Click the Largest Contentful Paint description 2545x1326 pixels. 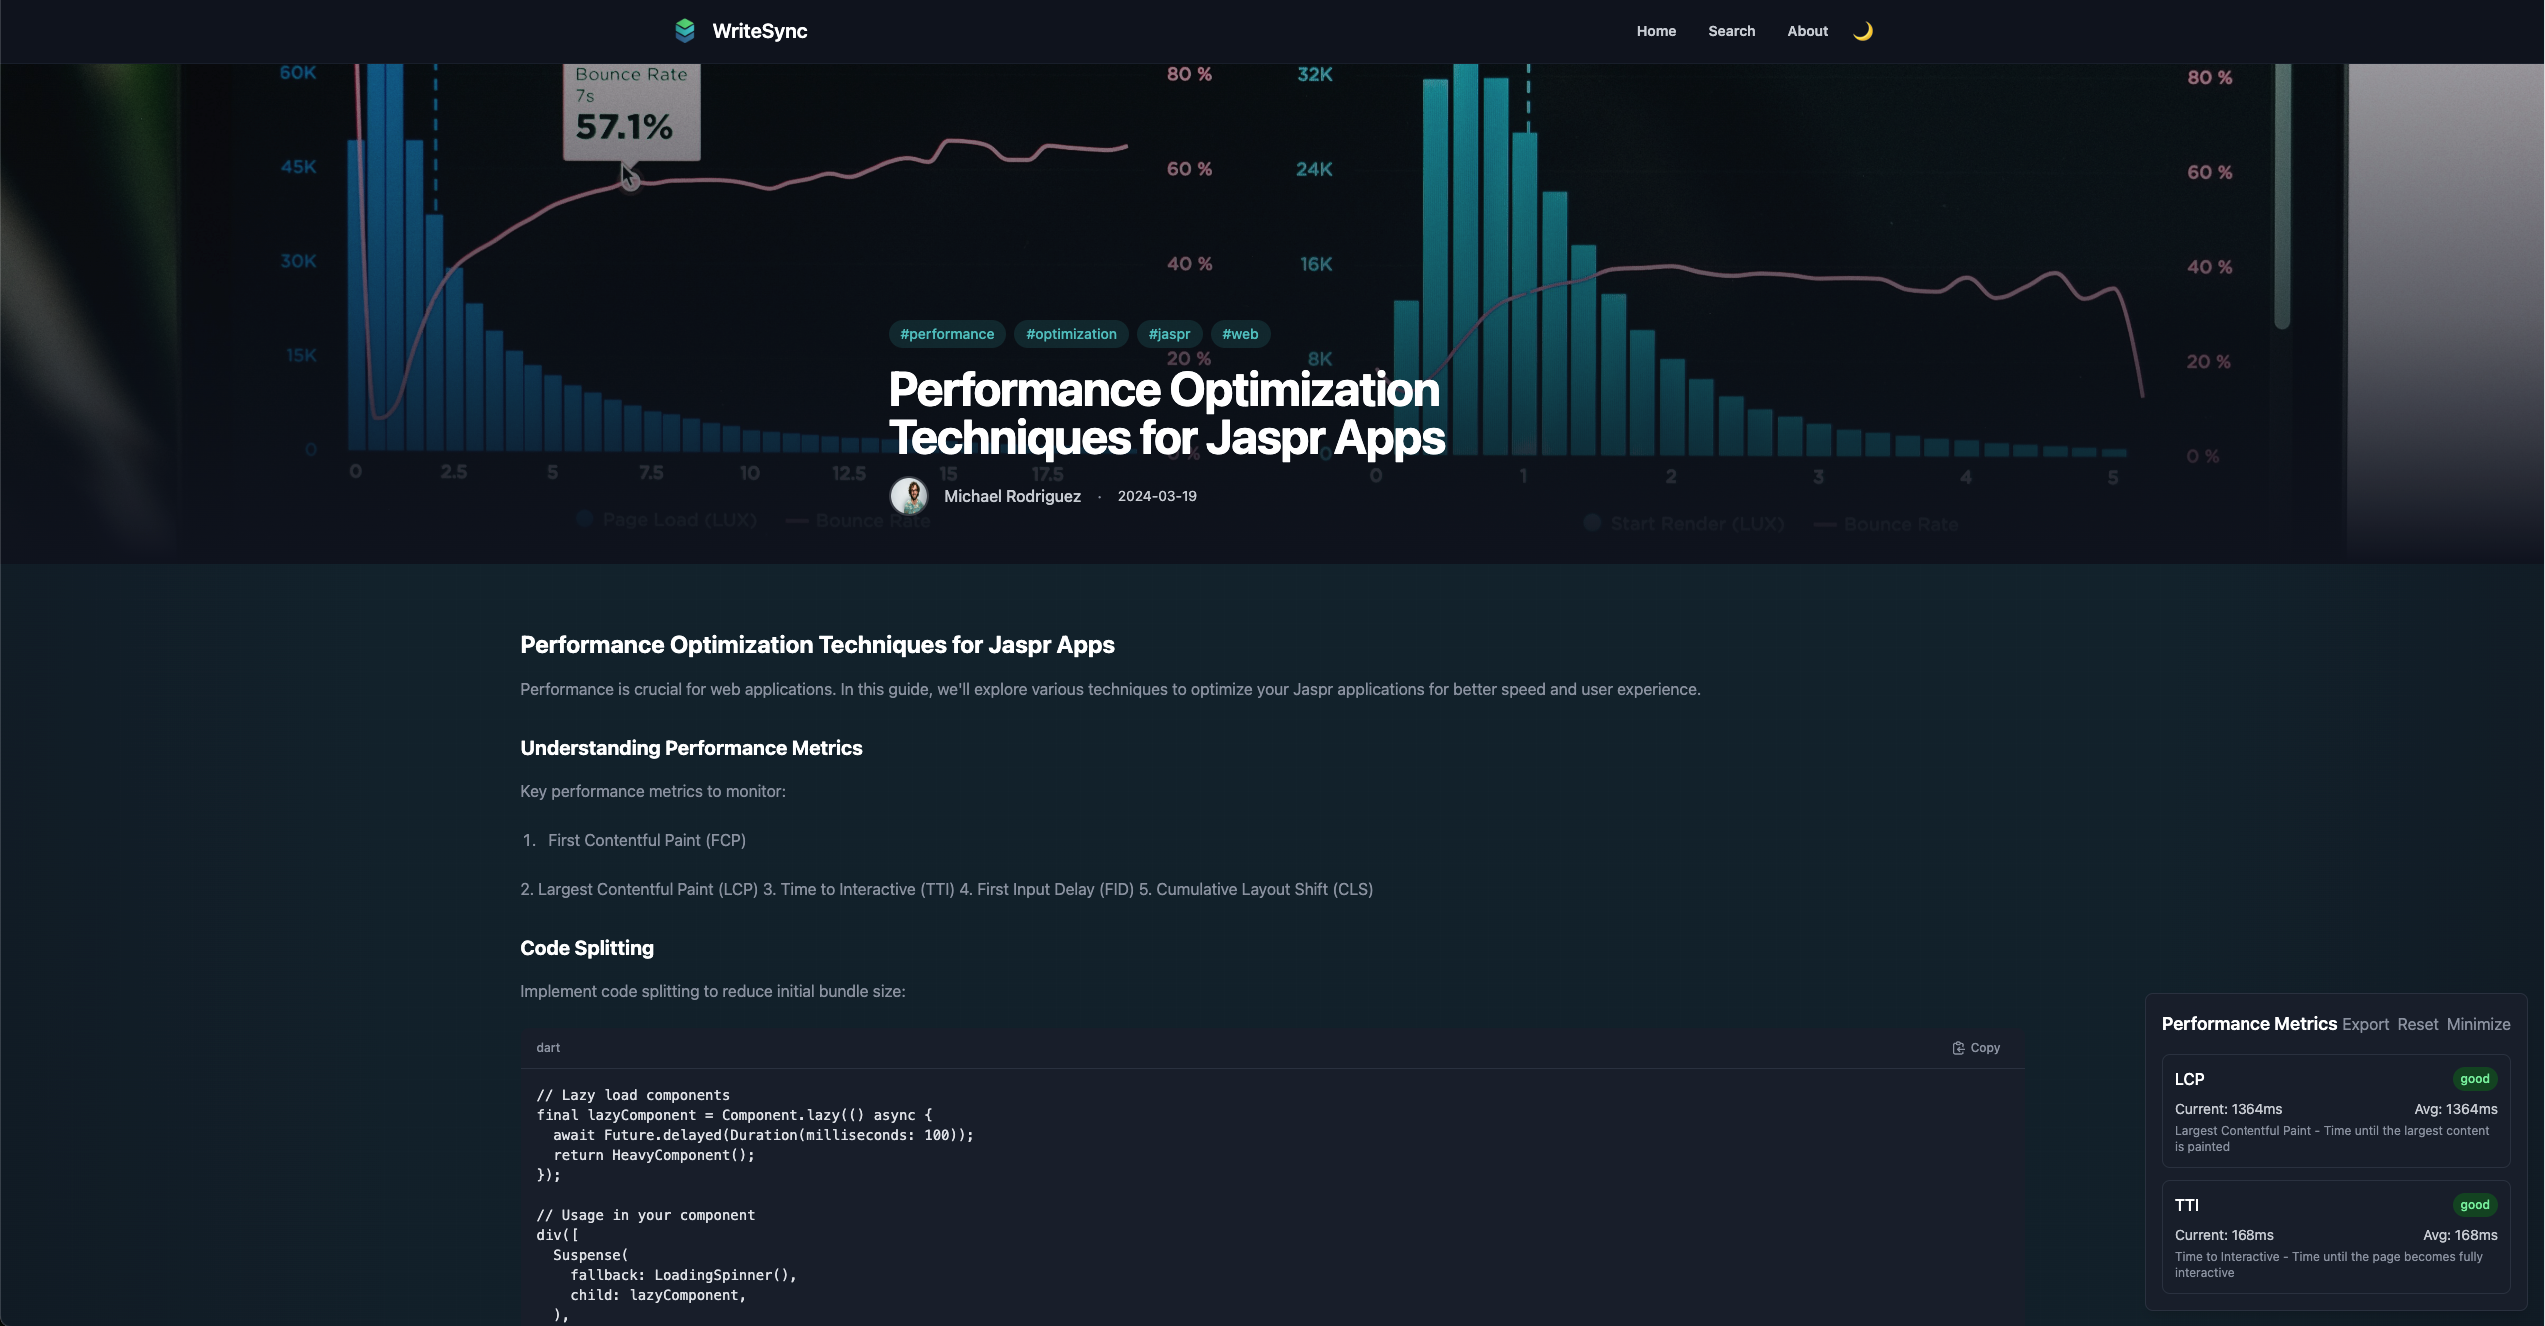pyautogui.click(x=2331, y=1139)
